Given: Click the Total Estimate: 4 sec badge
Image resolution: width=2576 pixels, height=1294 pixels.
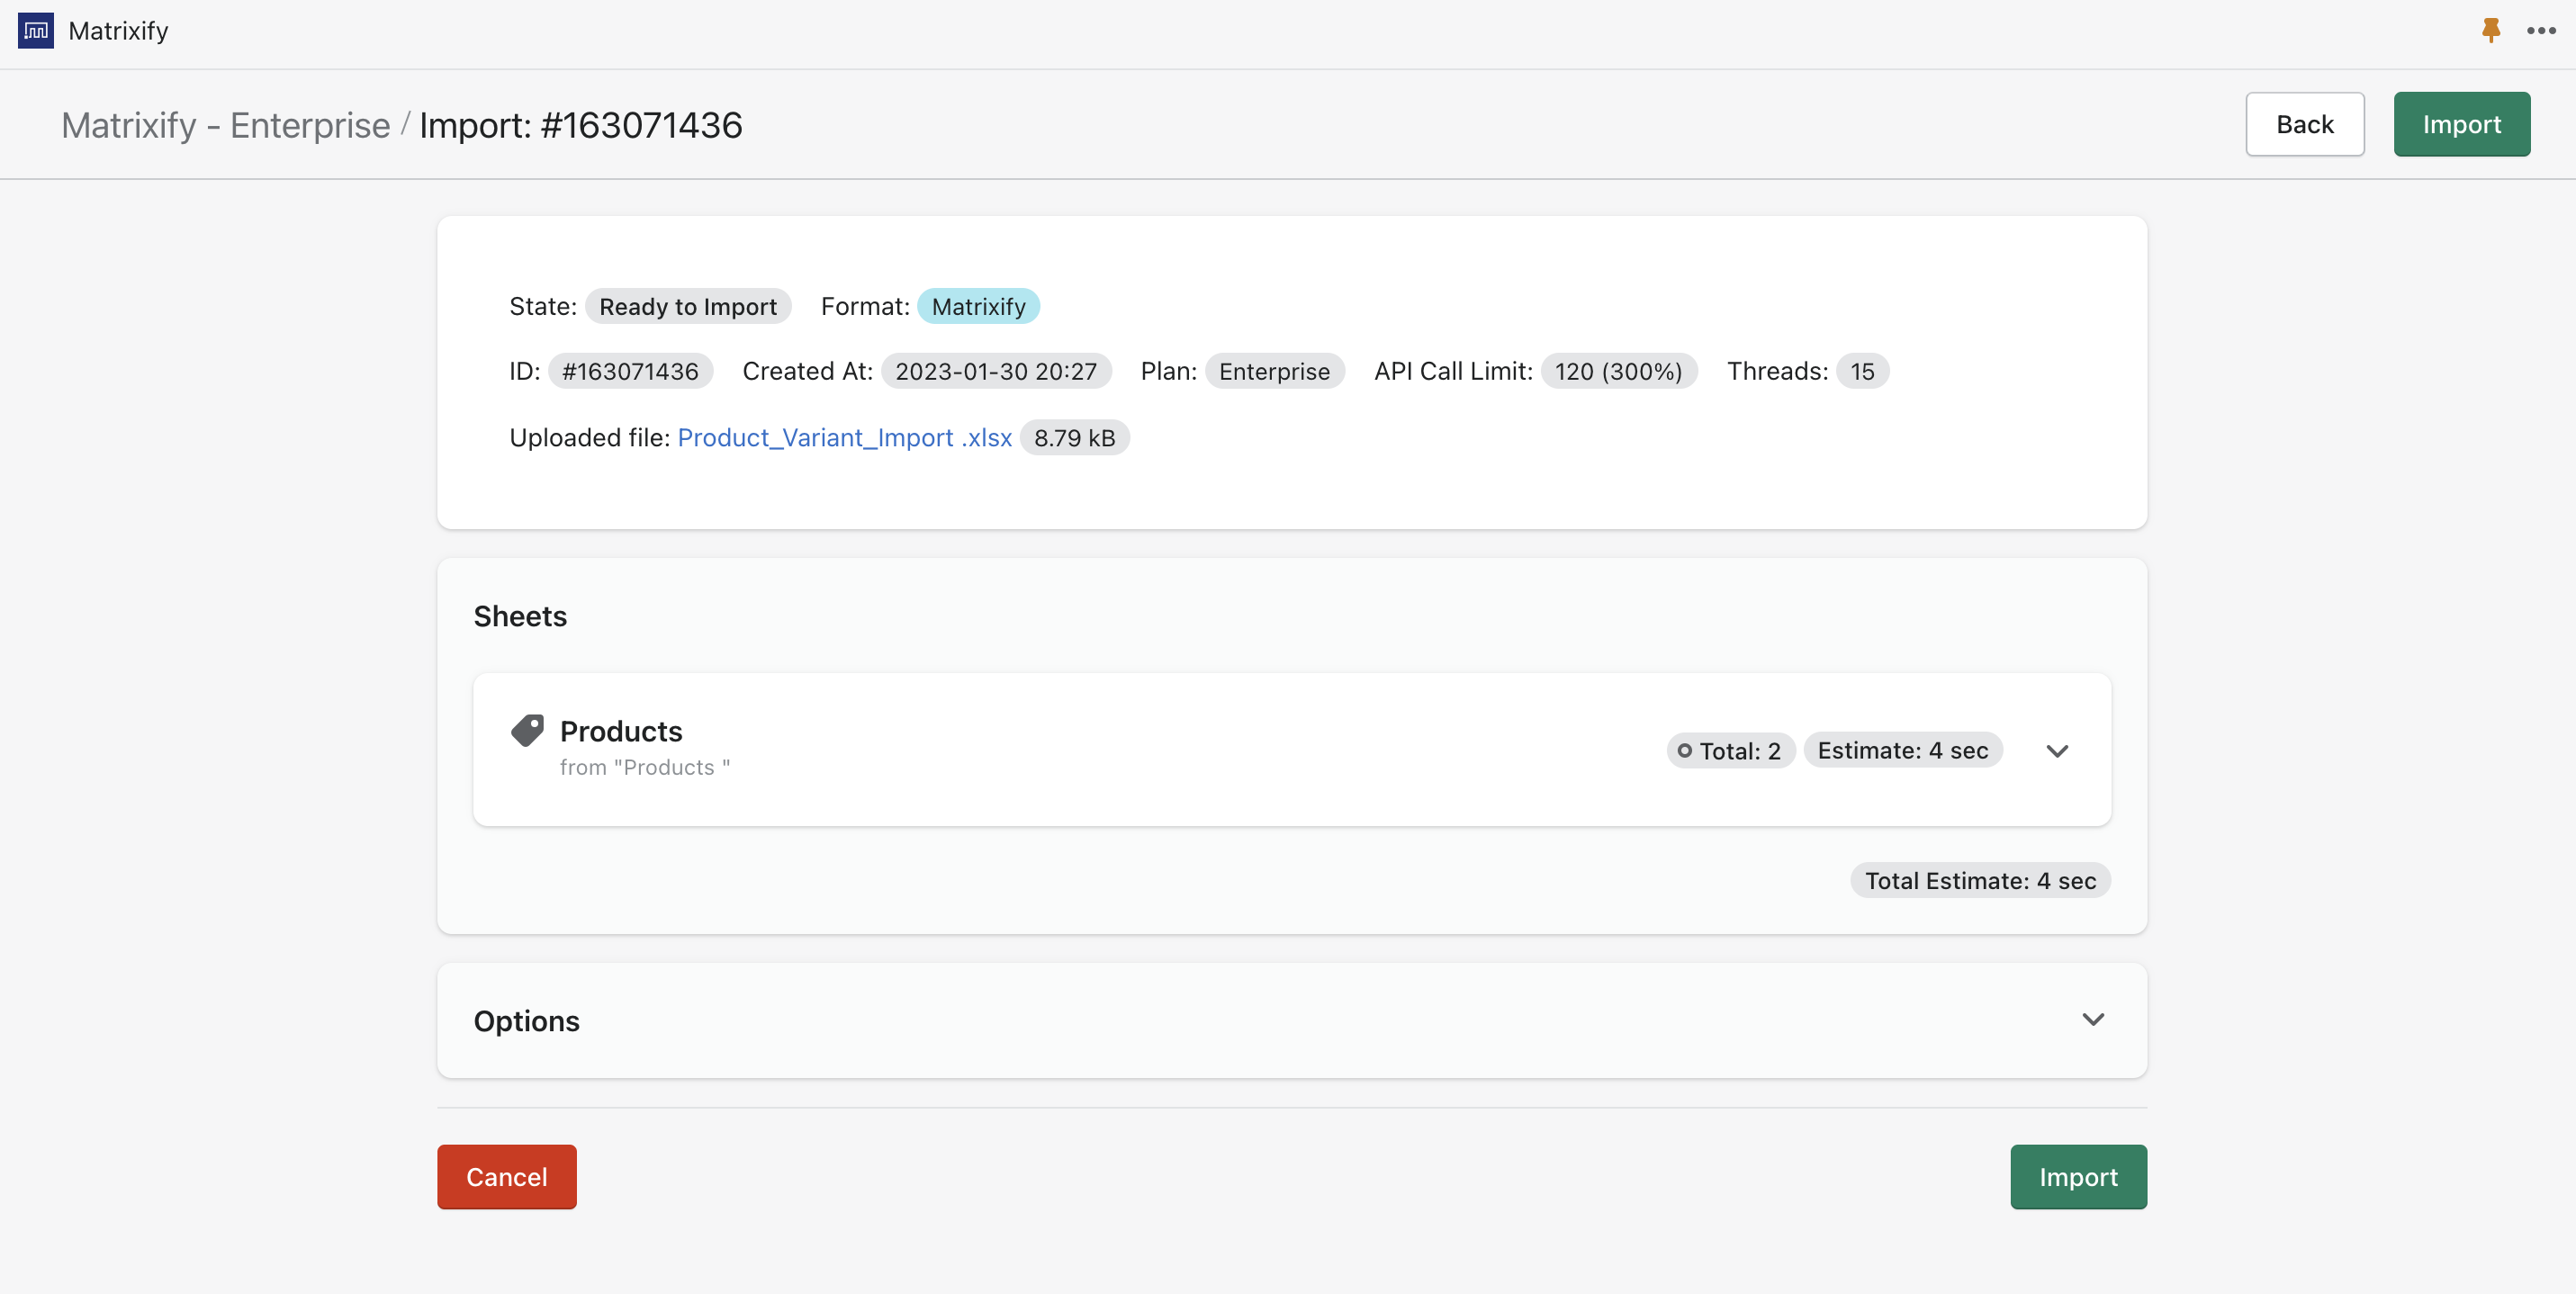Looking at the screenshot, I should [x=1979, y=881].
